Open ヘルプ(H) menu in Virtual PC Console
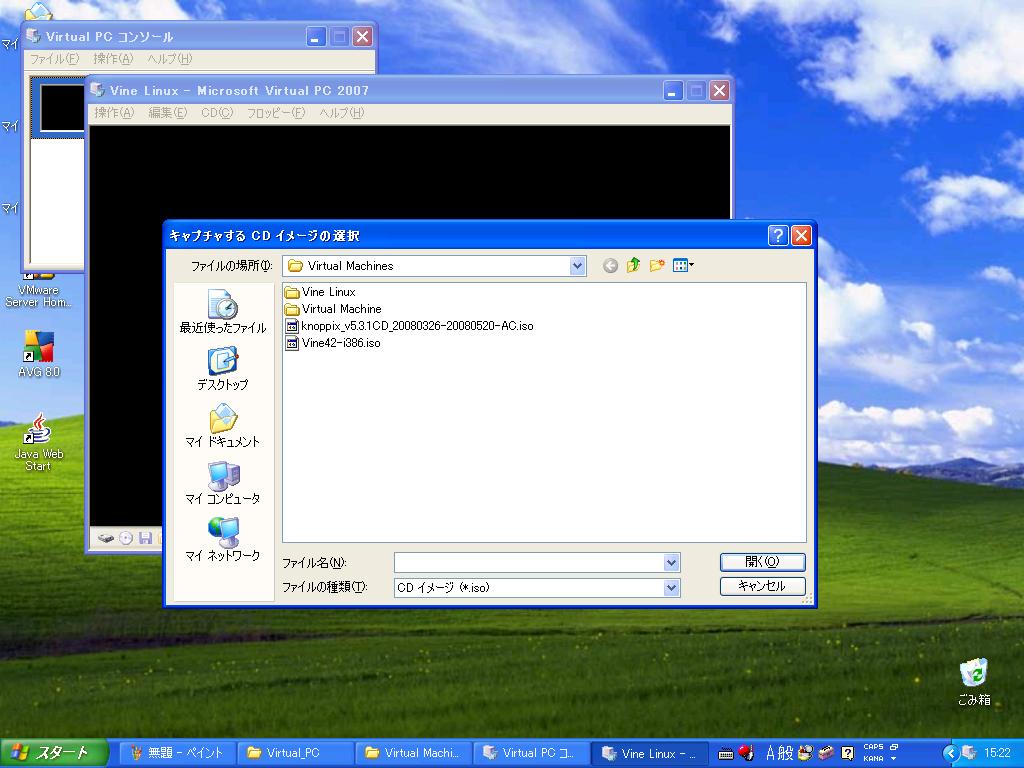Image resolution: width=1024 pixels, height=768 pixels. pos(169,59)
